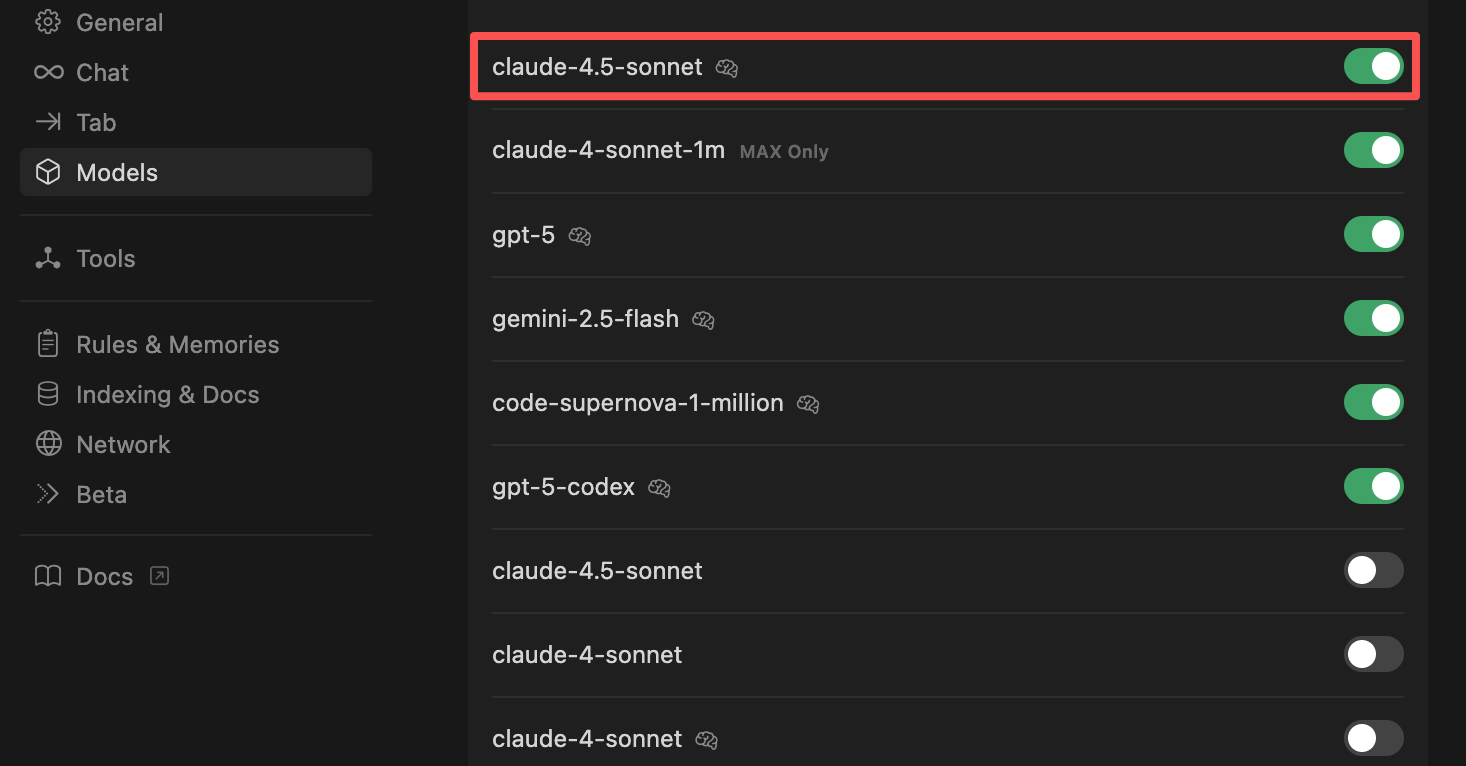Disable the highlighted claude-4.5-sonnet toggle
Viewport: 1466px width, 766px height.
point(1373,67)
